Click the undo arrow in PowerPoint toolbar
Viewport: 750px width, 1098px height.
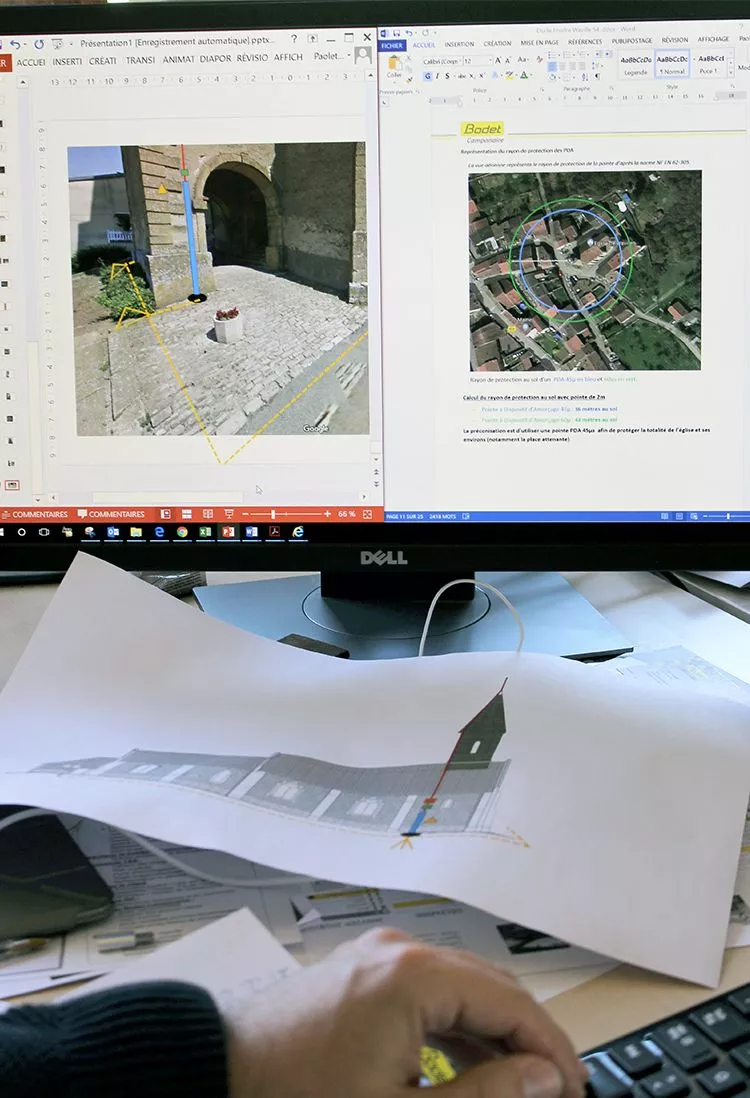click(16, 44)
